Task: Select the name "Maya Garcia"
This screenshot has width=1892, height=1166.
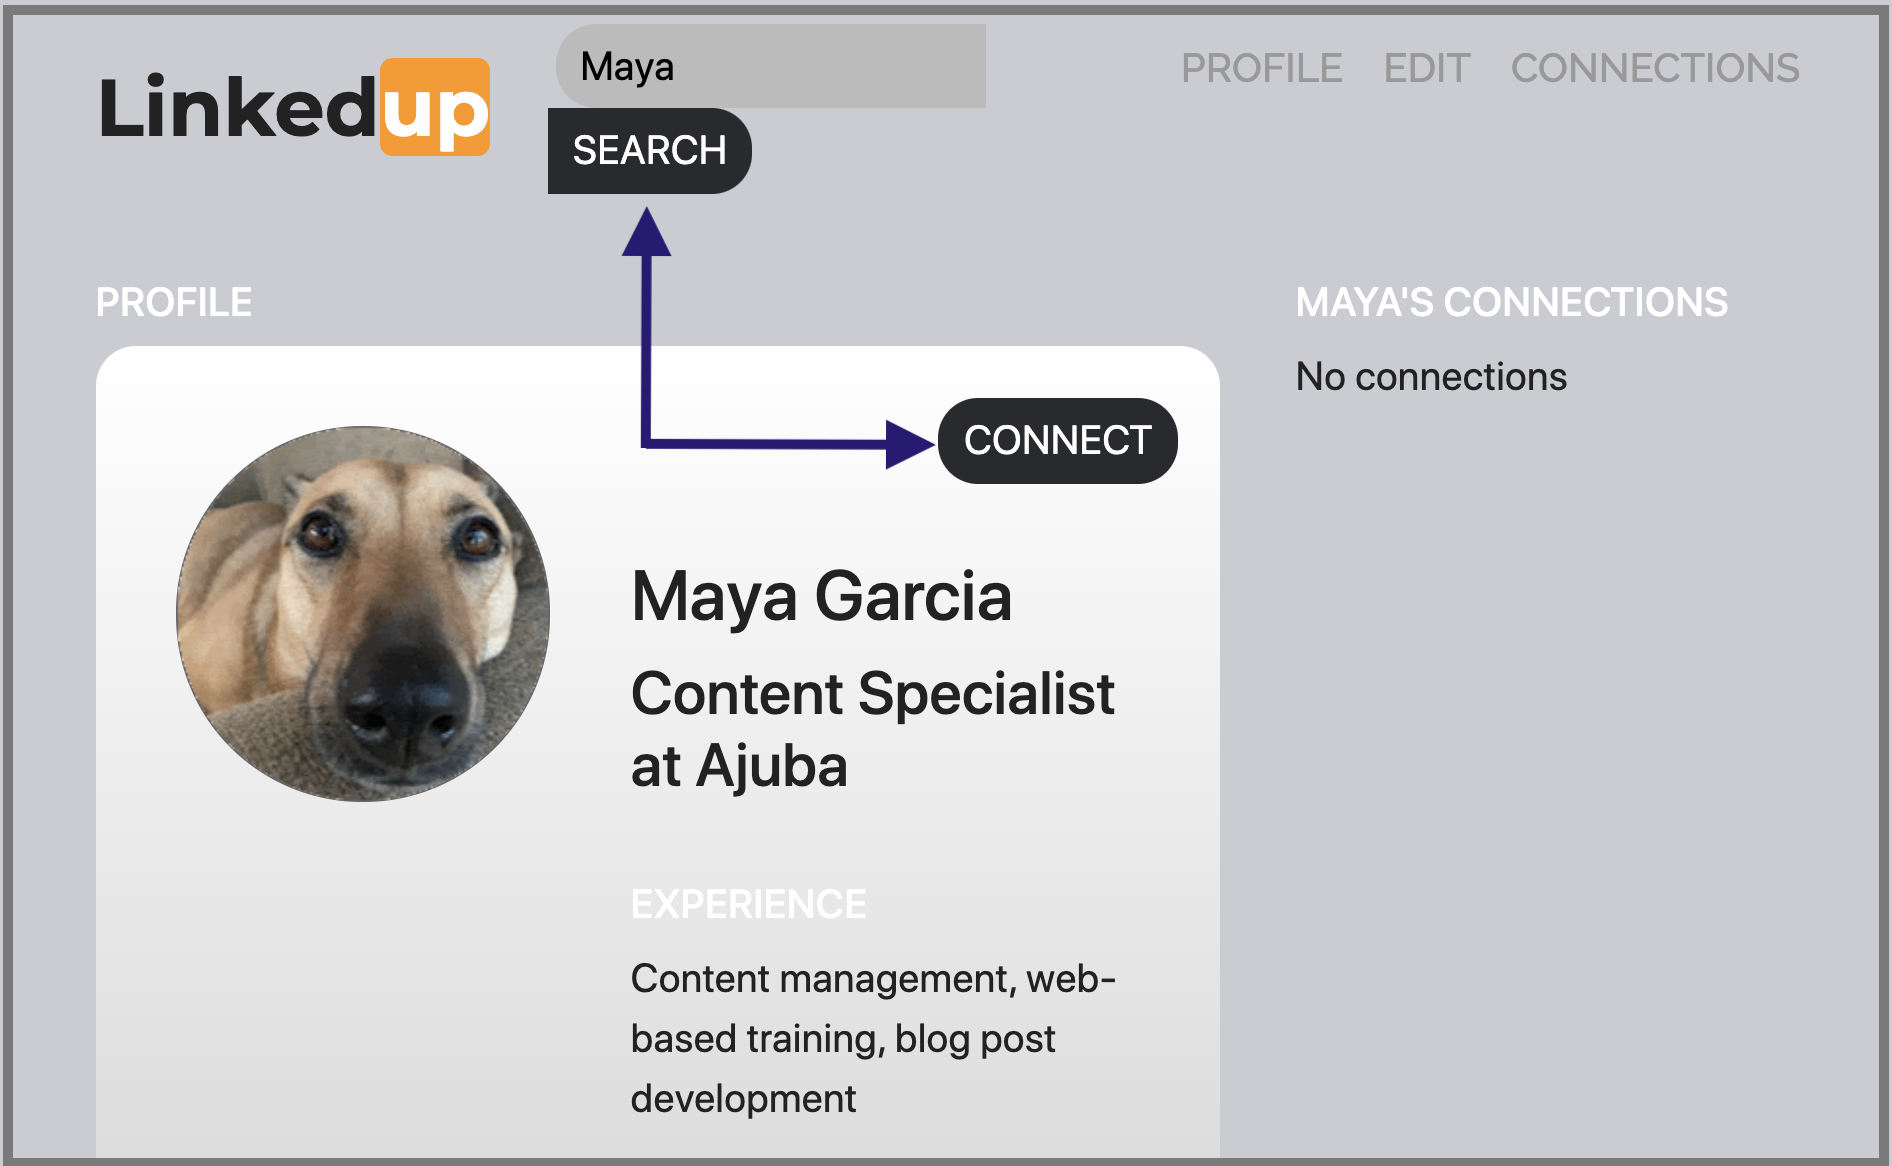Action: pyautogui.click(x=822, y=598)
